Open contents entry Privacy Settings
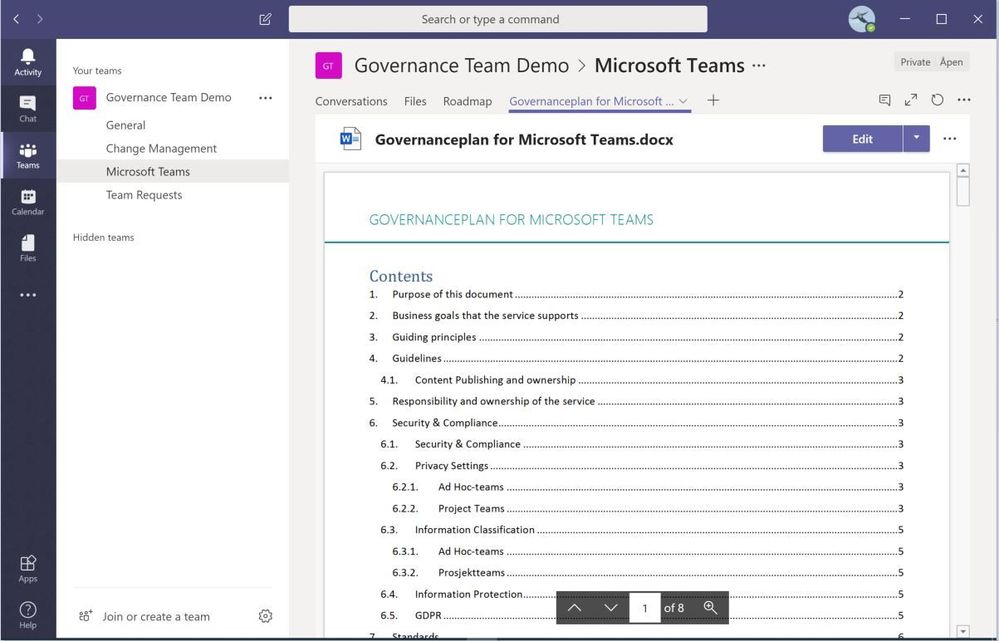Screen dimensions: 999x641 tap(642, 466)
